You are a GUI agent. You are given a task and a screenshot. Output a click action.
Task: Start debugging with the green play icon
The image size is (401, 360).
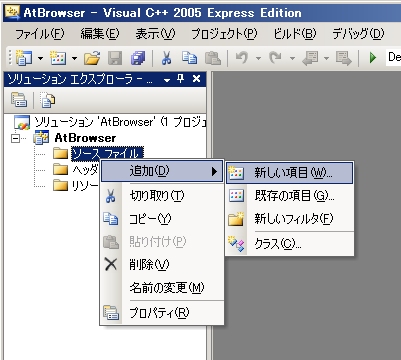click(x=373, y=58)
